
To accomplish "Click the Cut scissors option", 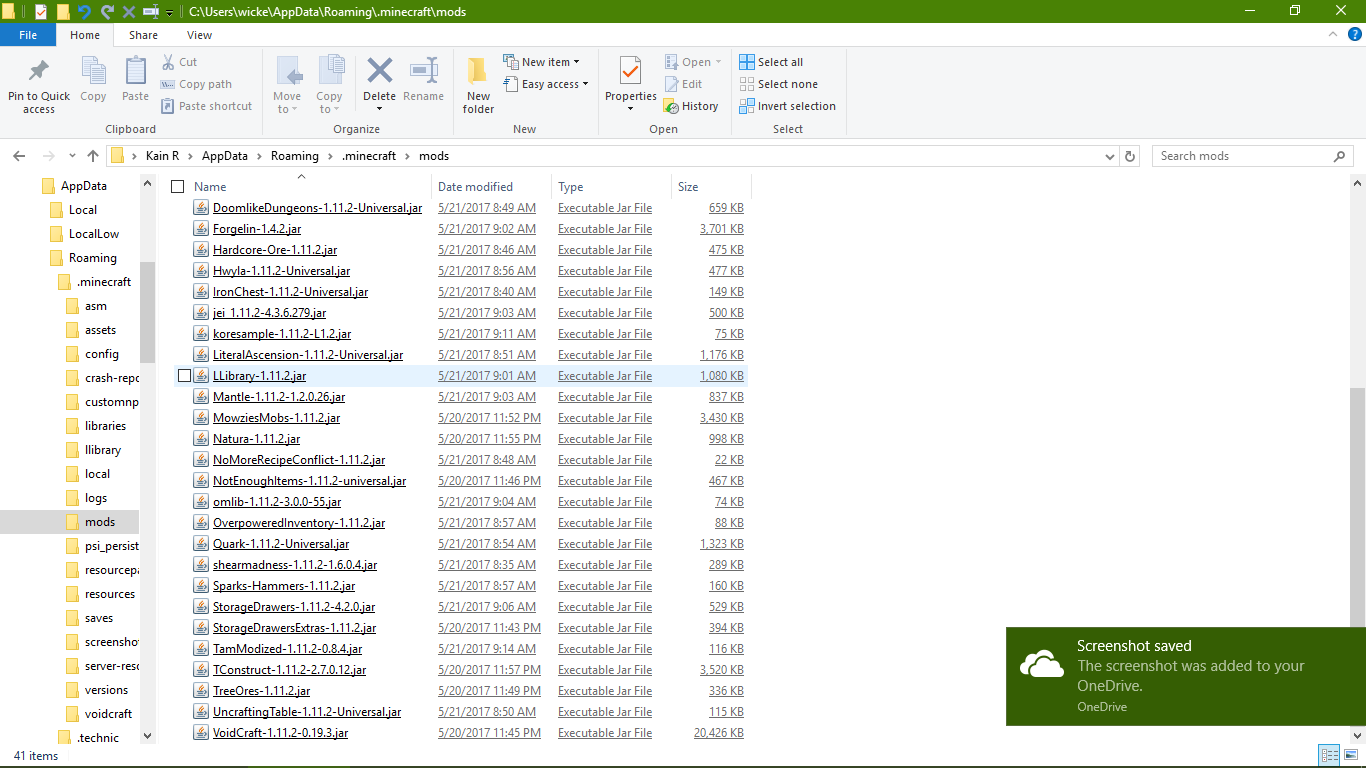I will (180, 62).
